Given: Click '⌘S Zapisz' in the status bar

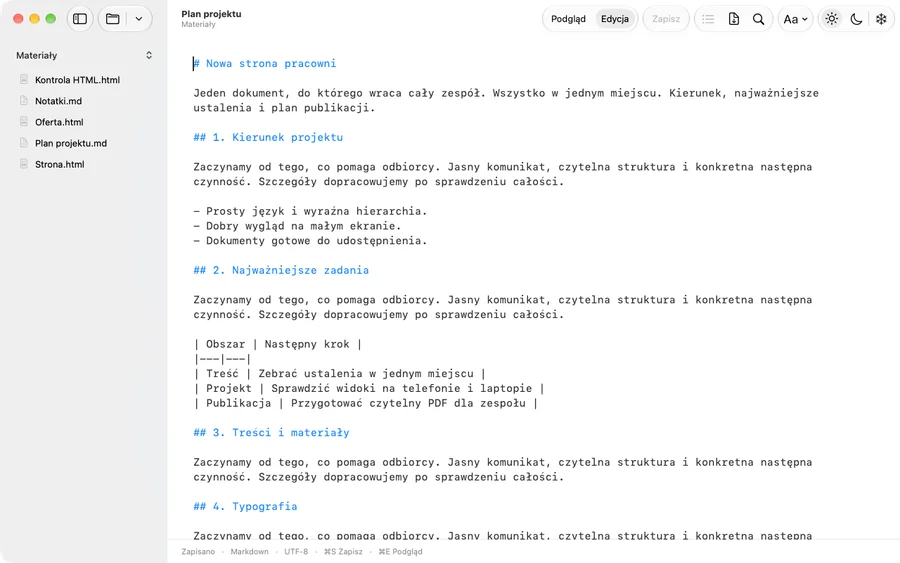Looking at the screenshot, I should [x=343, y=552].
